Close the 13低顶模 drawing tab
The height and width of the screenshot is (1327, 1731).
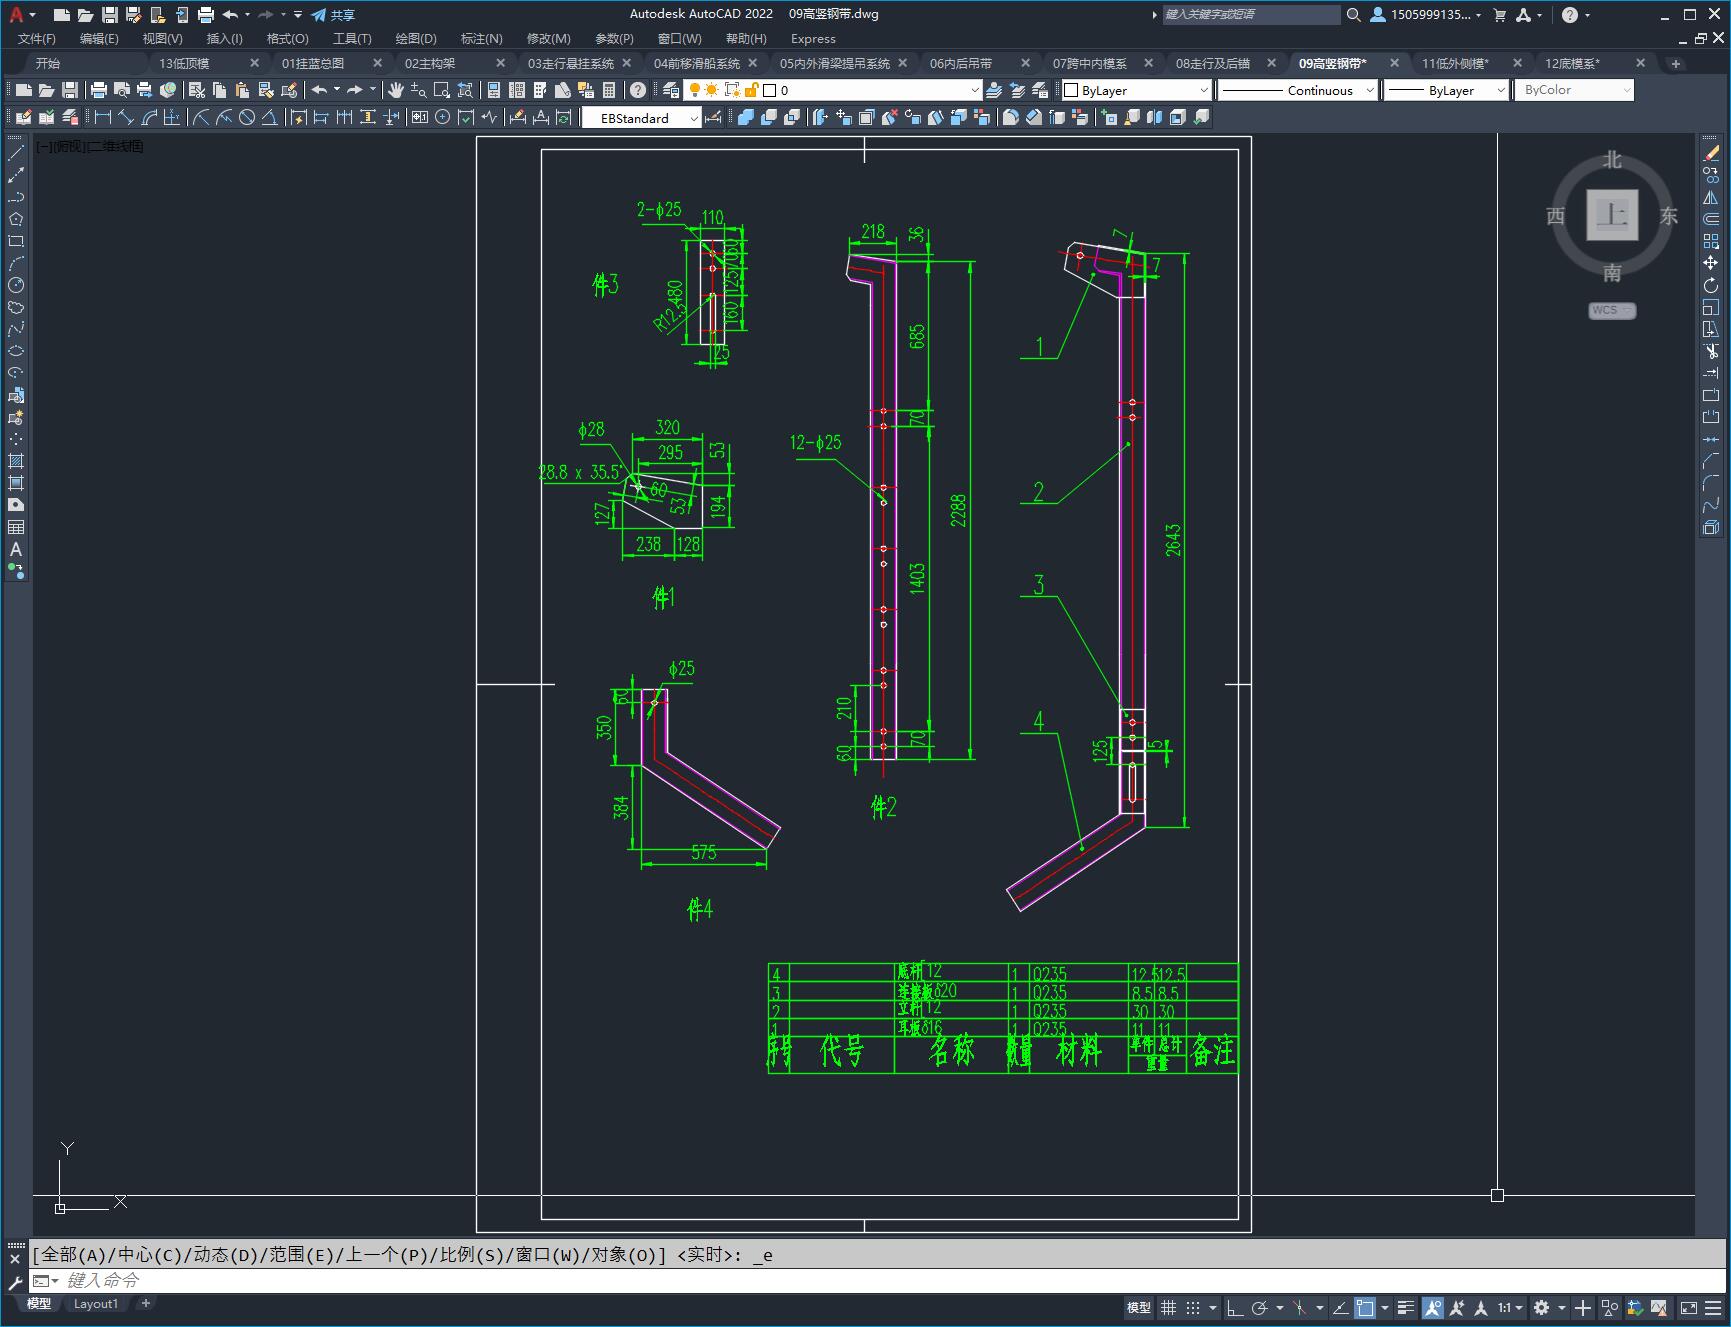tap(254, 63)
